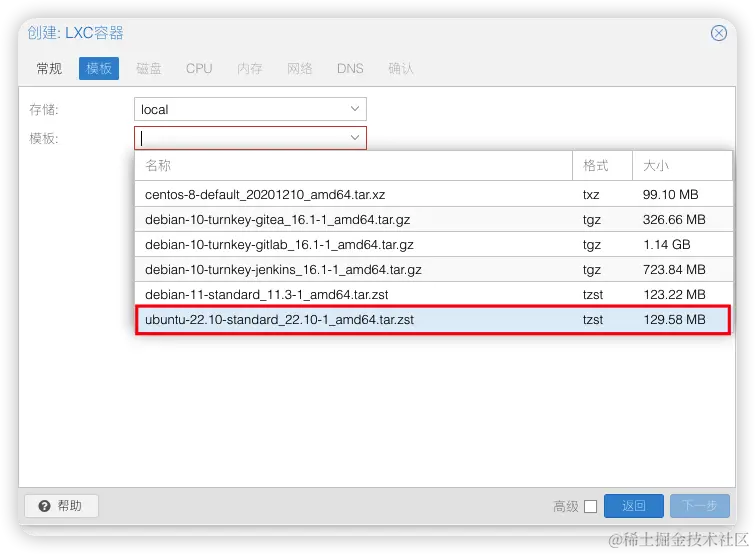755x554 pixels.
Task: Click the 1.14 GB size cell
Action: tap(667, 245)
